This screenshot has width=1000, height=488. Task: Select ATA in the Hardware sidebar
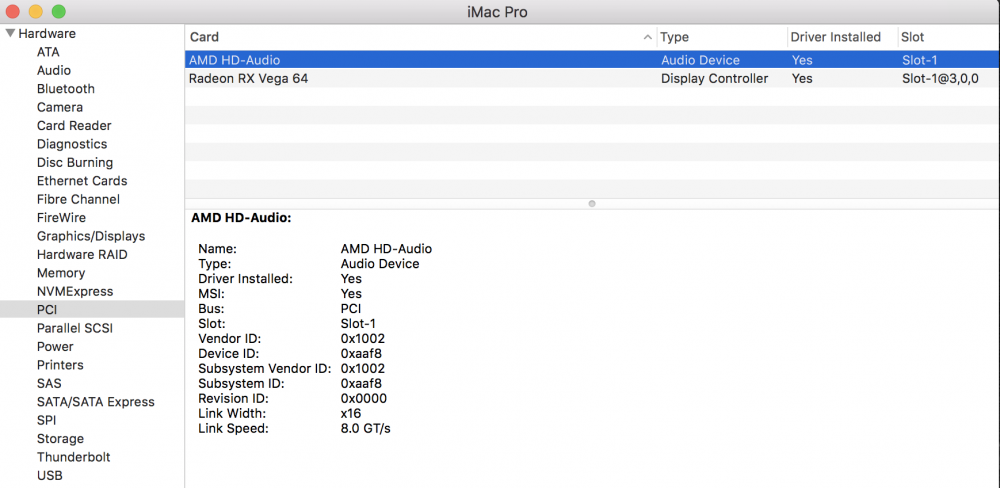[x=48, y=52]
